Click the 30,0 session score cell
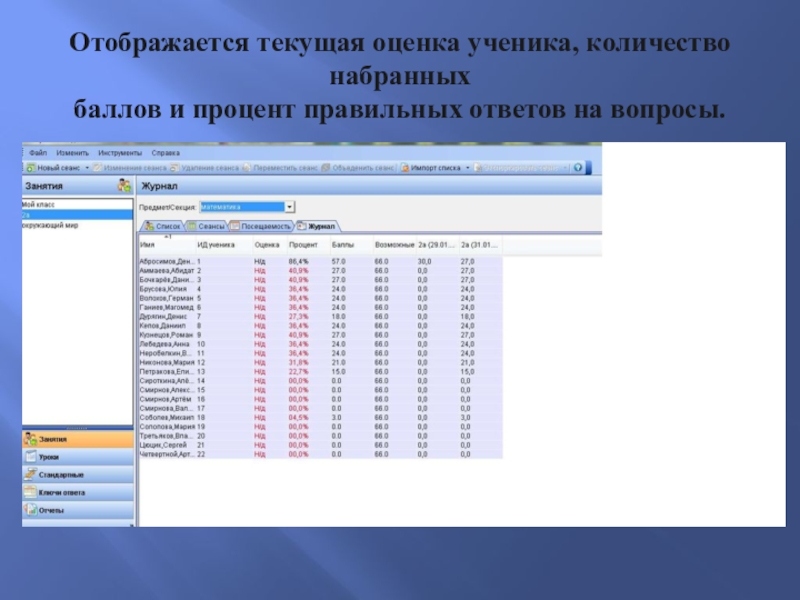The width and height of the screenshot is (800, 600). pos(424,261)
